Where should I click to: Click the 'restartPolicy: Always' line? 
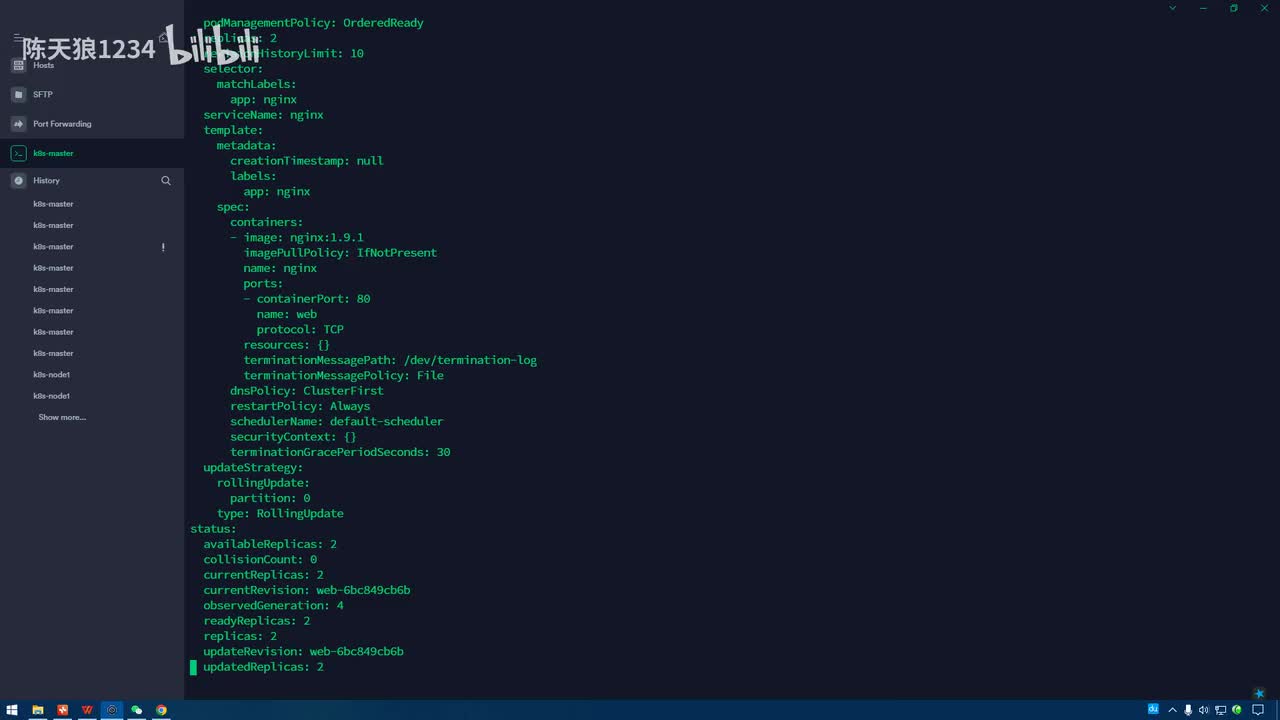point(300,406)
